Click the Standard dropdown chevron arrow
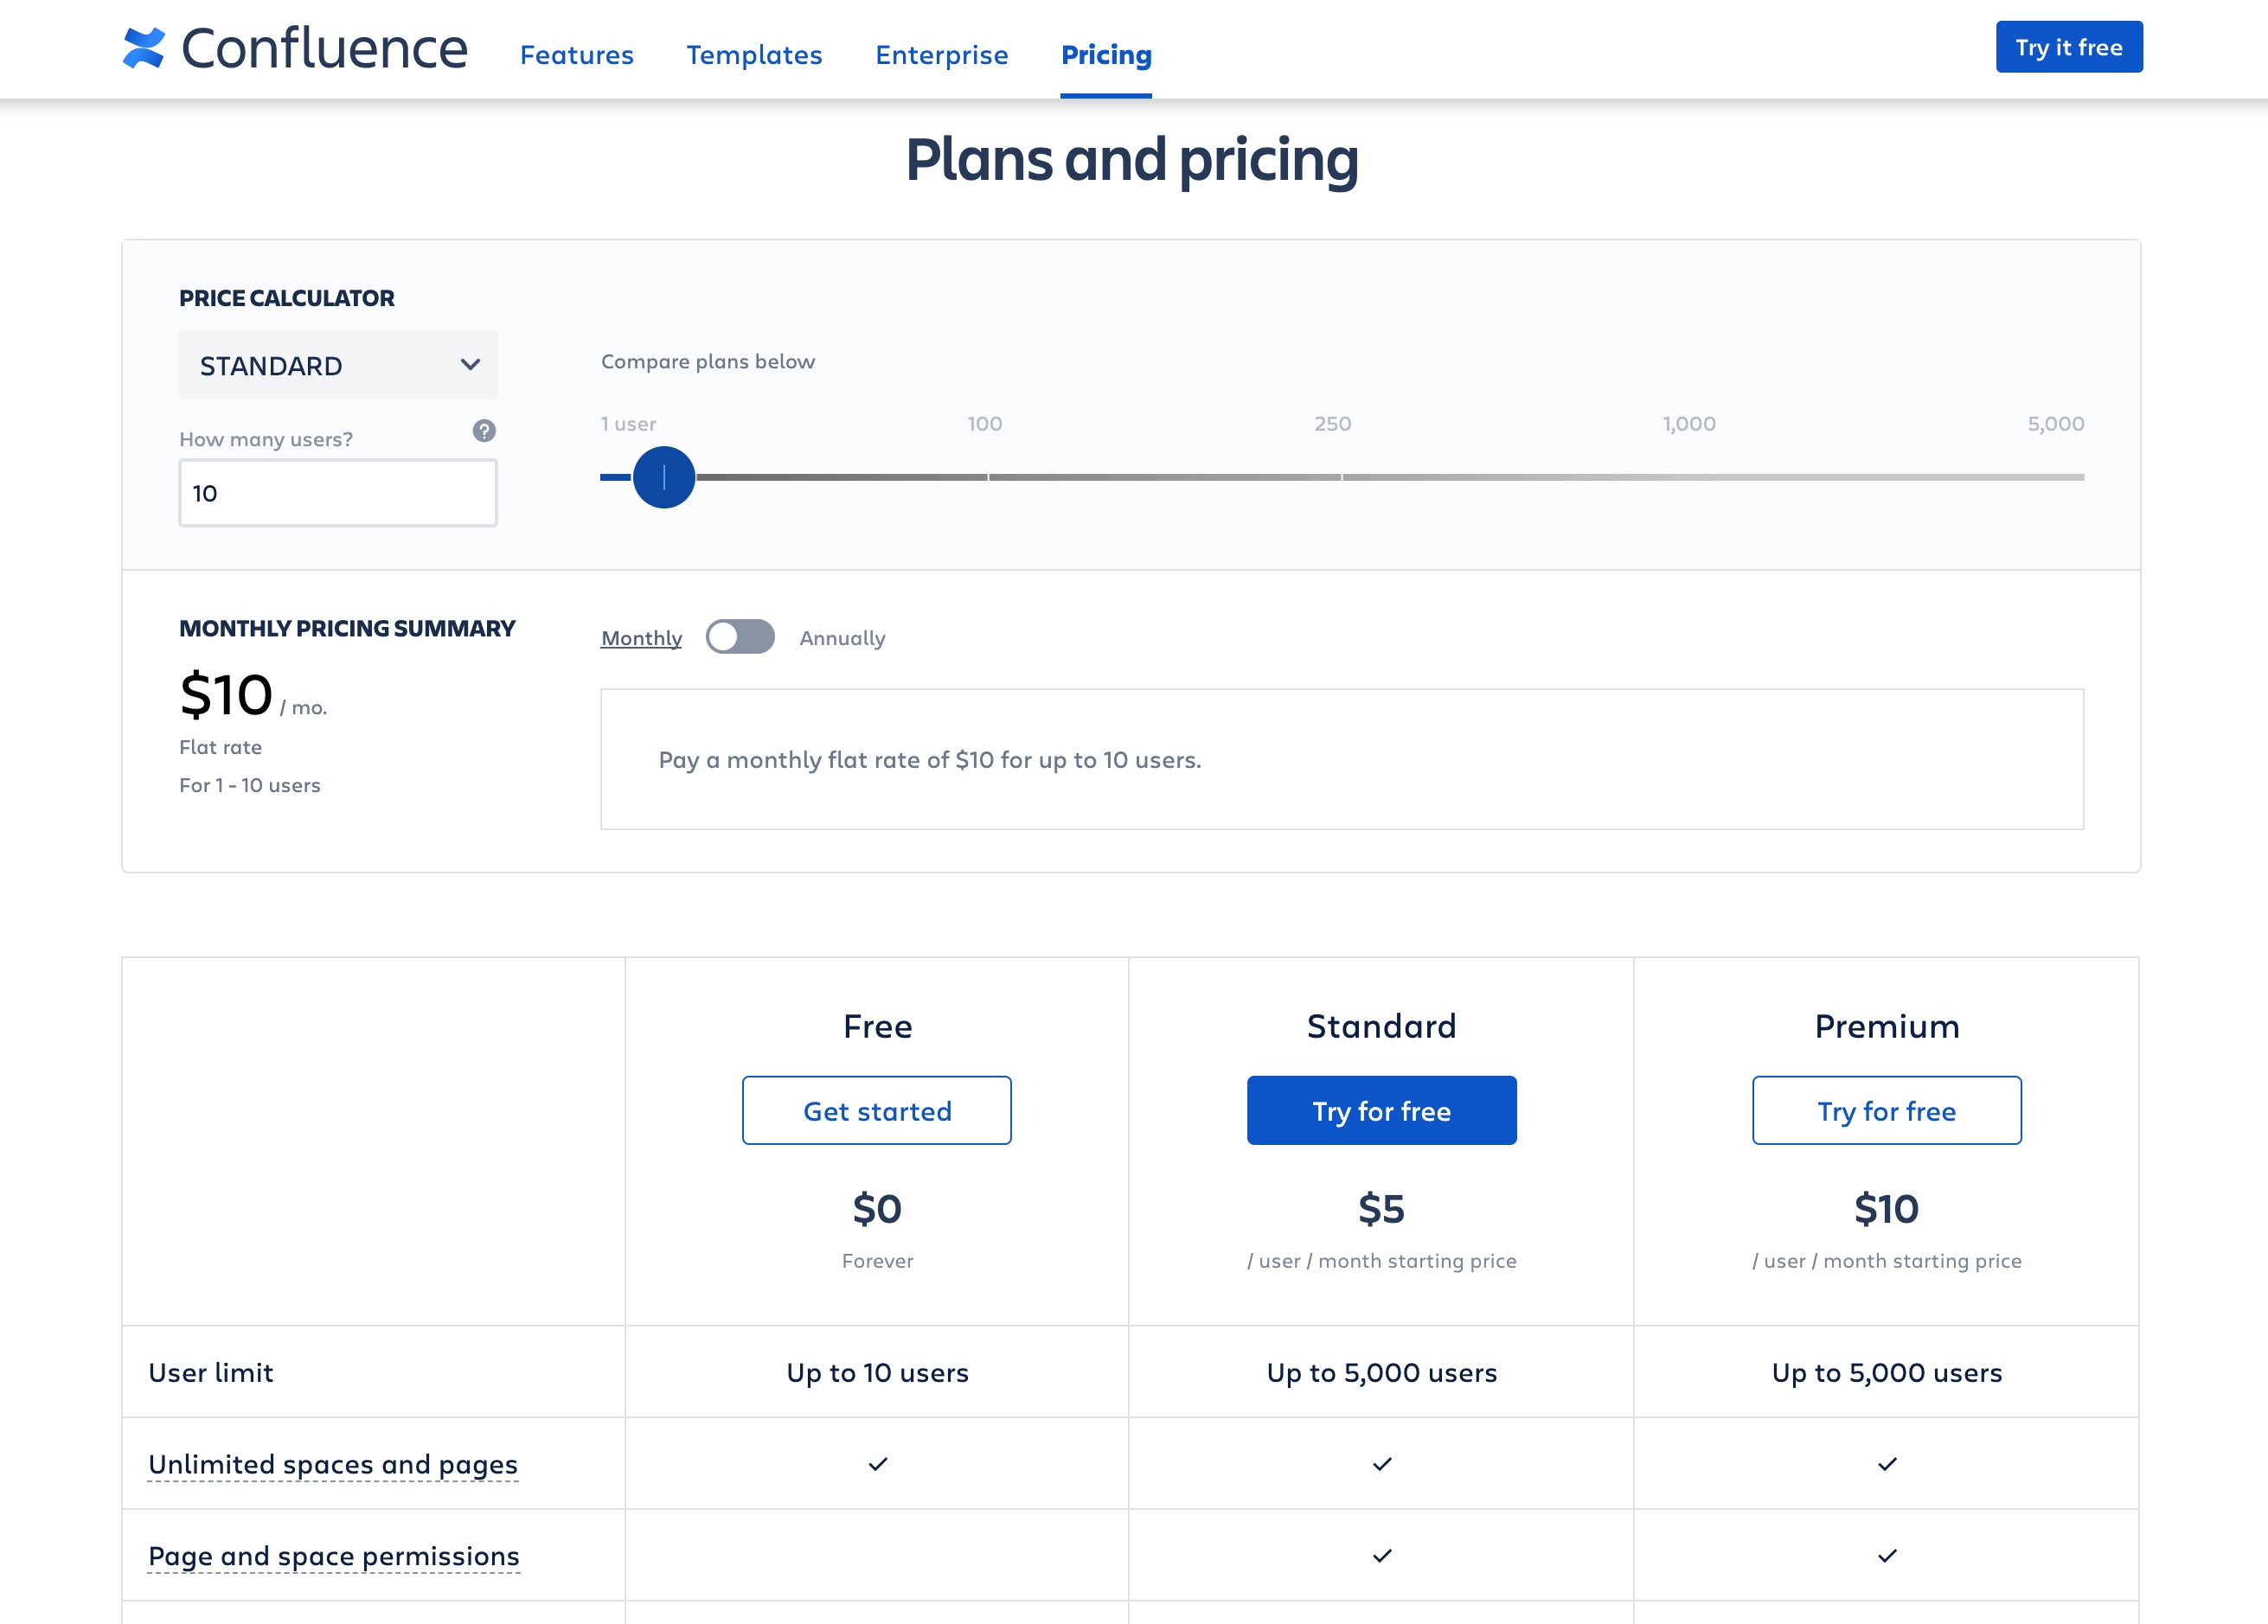This screenshot has height=1624, width=2268. pyautogui.click(x=470, y=365)
